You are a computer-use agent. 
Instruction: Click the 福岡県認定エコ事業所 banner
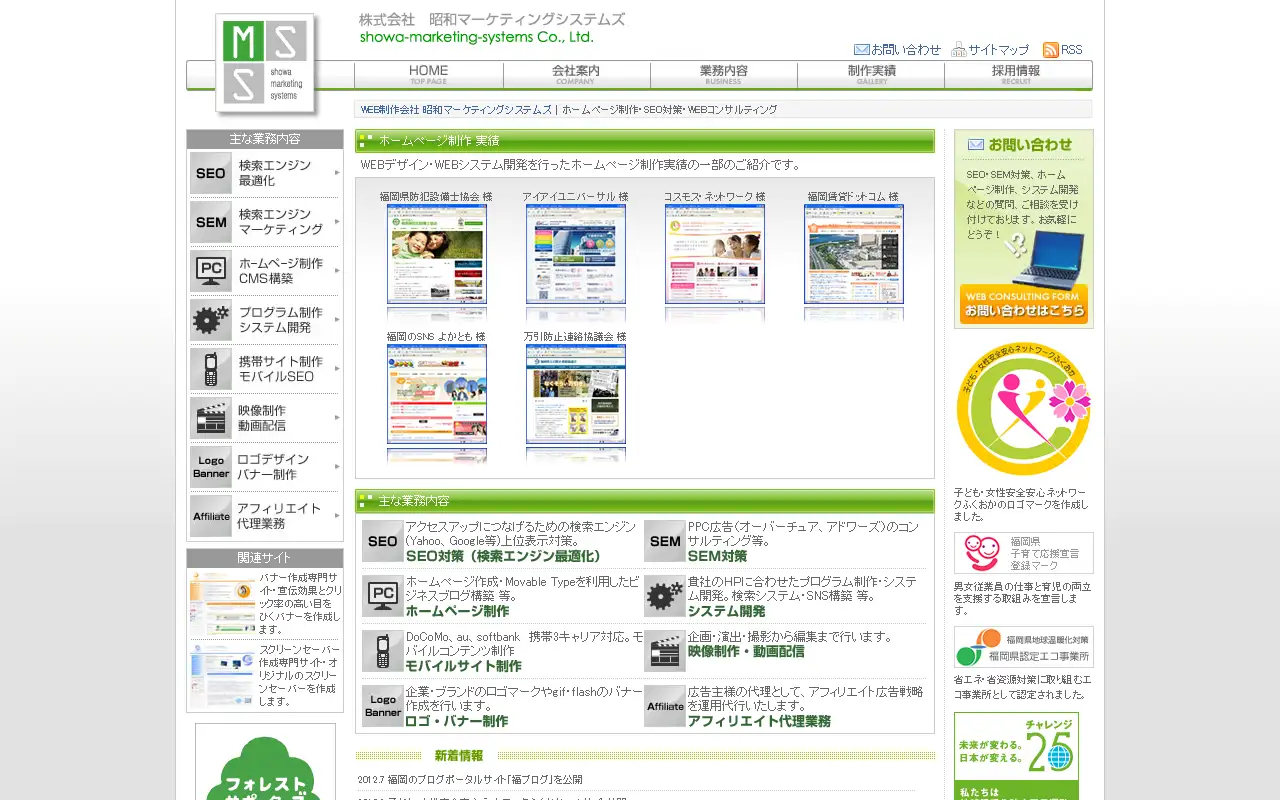click(1024, 647)
